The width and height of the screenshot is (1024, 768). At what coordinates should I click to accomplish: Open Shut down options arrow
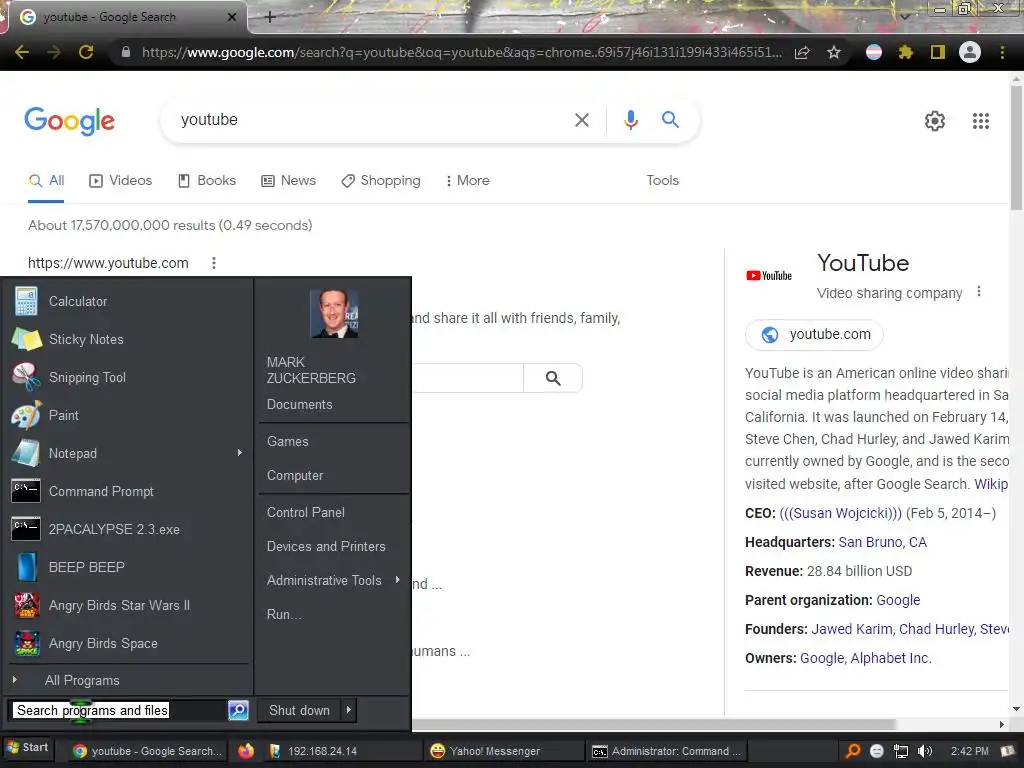[349, 709]
